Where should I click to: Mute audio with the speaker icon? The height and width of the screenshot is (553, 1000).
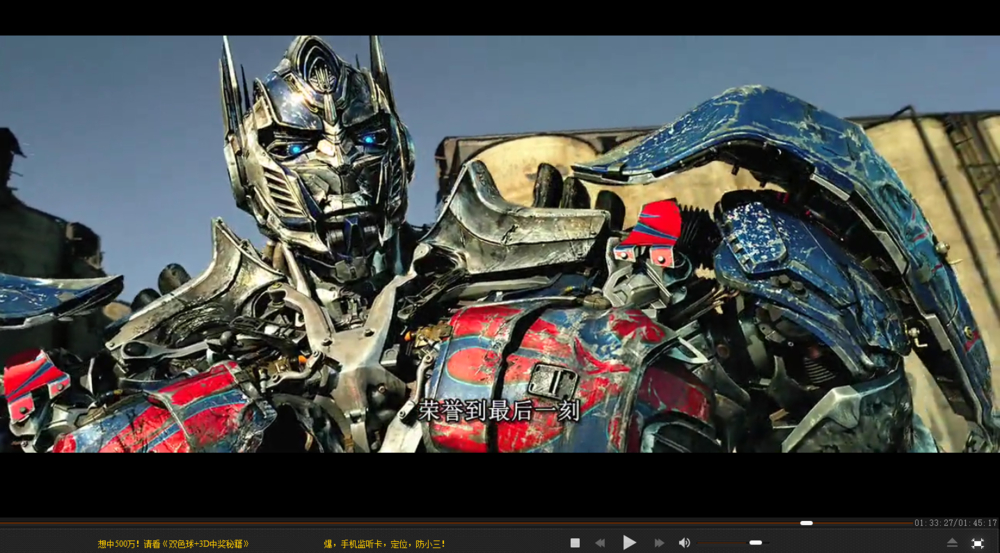(x=684, y=543)
